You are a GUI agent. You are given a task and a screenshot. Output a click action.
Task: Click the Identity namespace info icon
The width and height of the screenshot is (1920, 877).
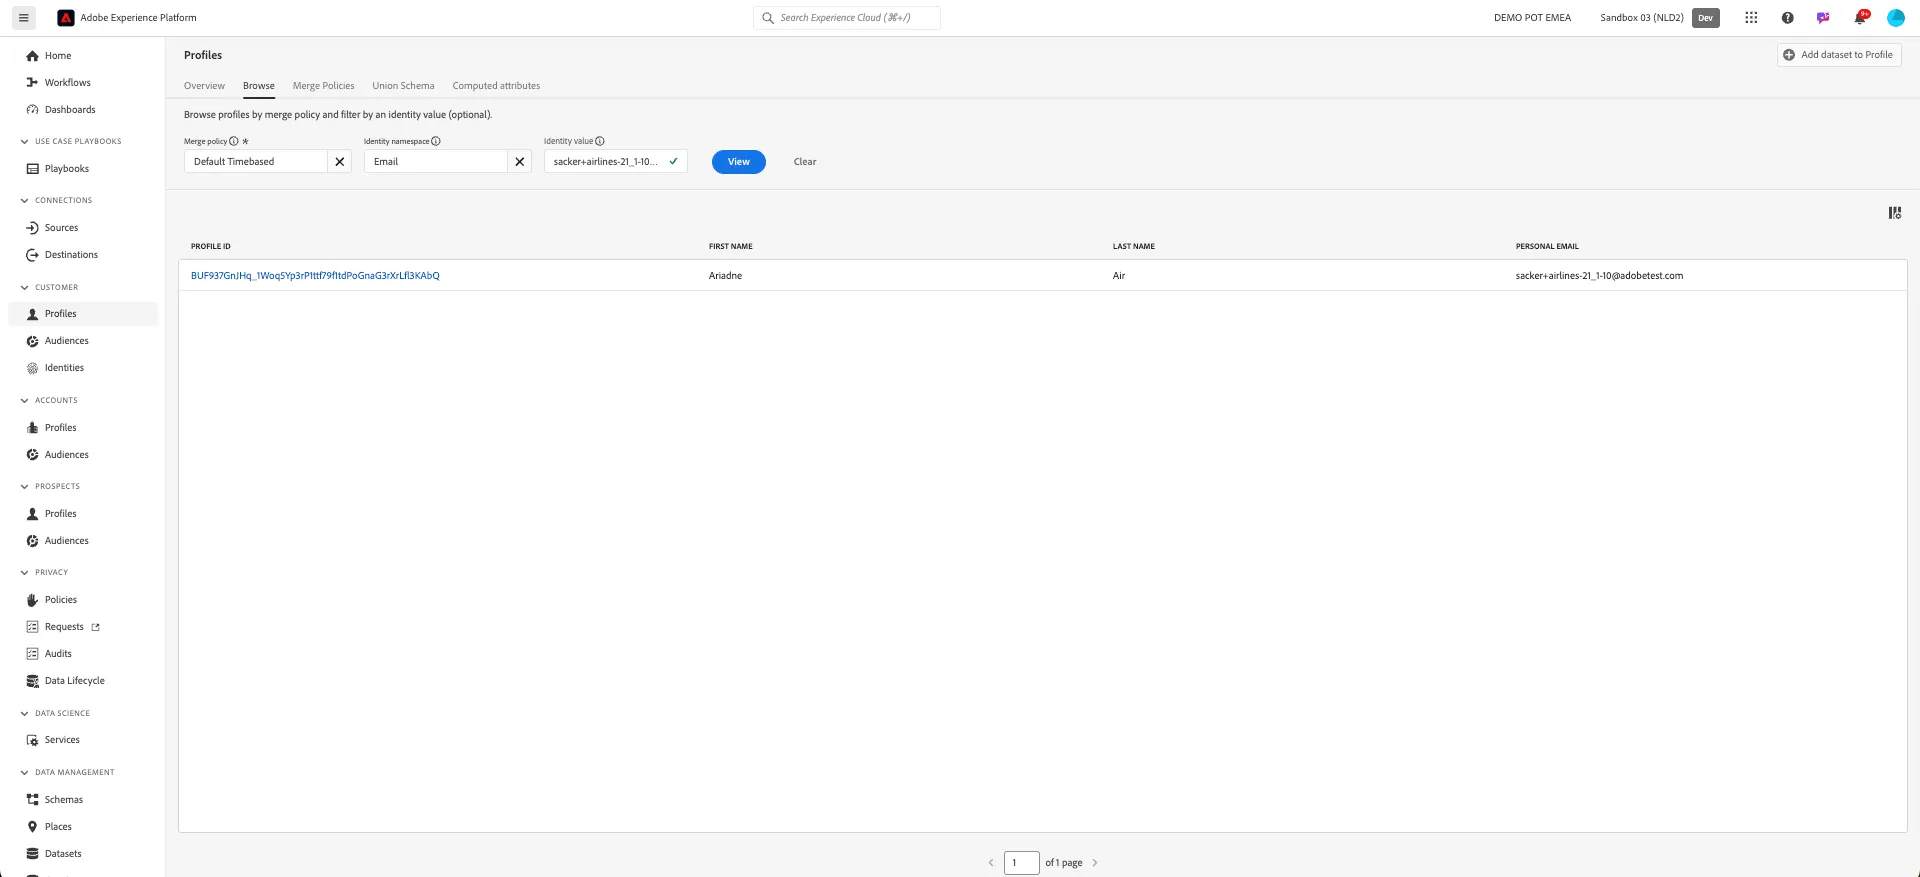[436, 141]
